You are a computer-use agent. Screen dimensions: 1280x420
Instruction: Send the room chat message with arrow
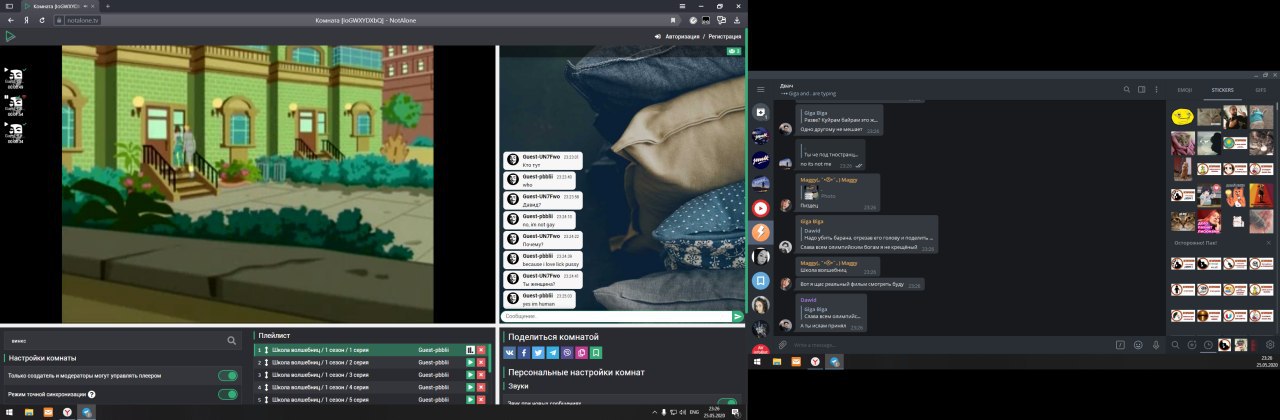738,316
